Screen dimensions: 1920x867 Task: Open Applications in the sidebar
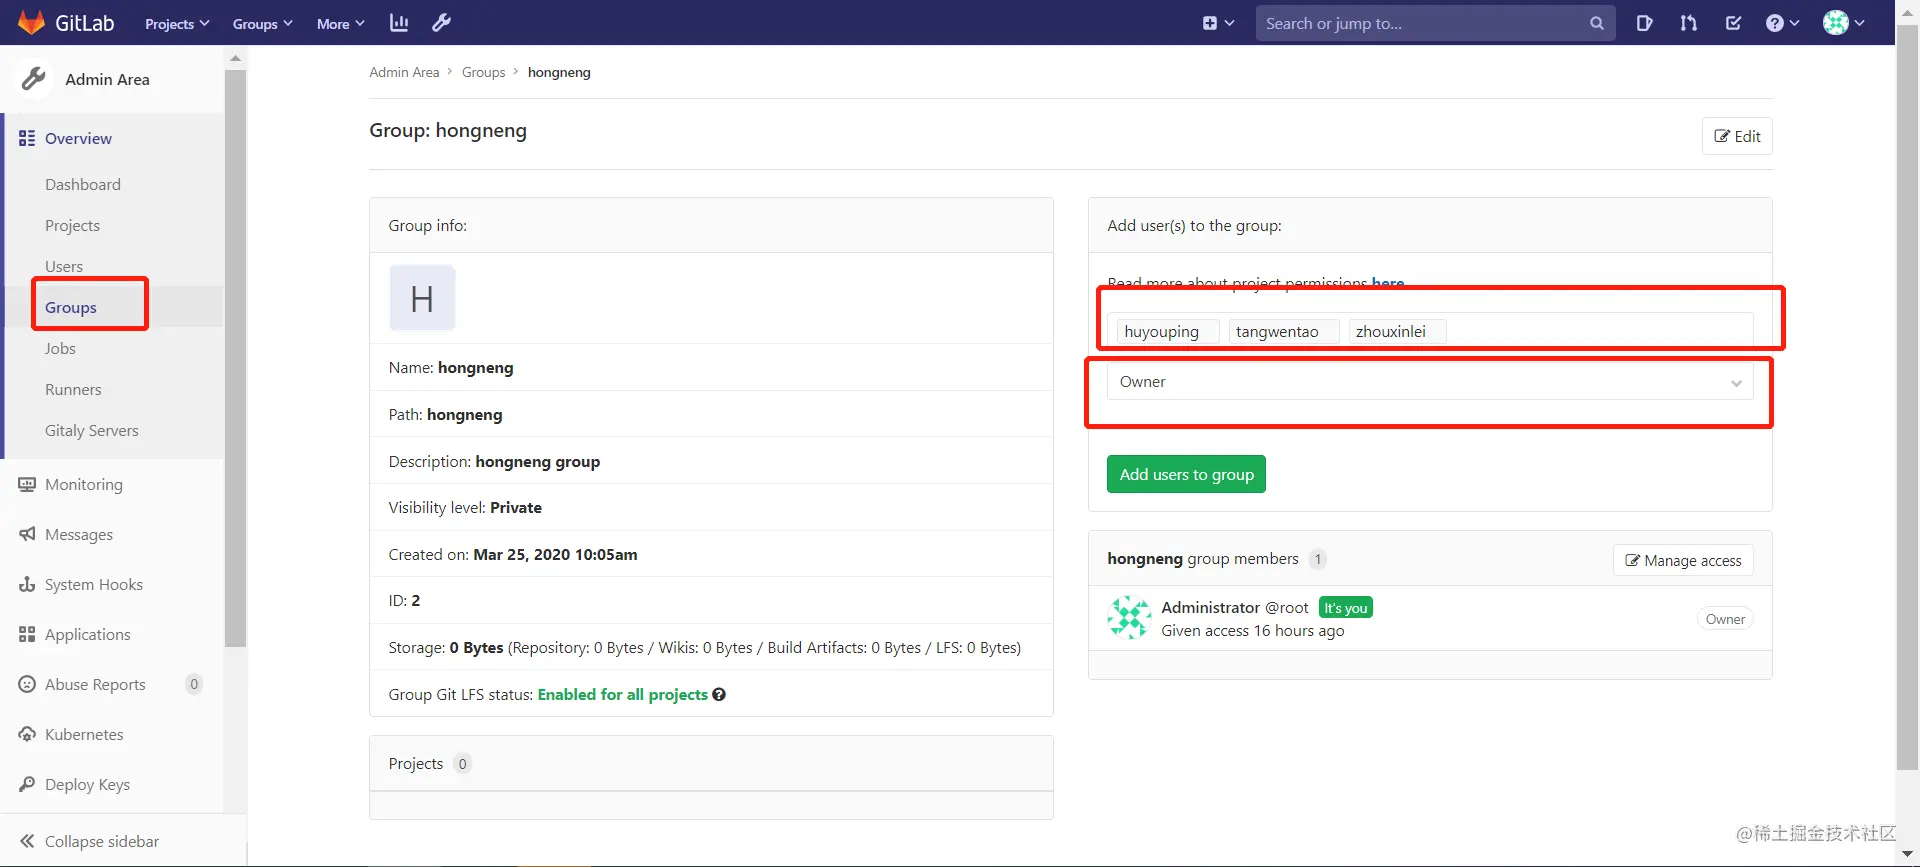[88, 634]
